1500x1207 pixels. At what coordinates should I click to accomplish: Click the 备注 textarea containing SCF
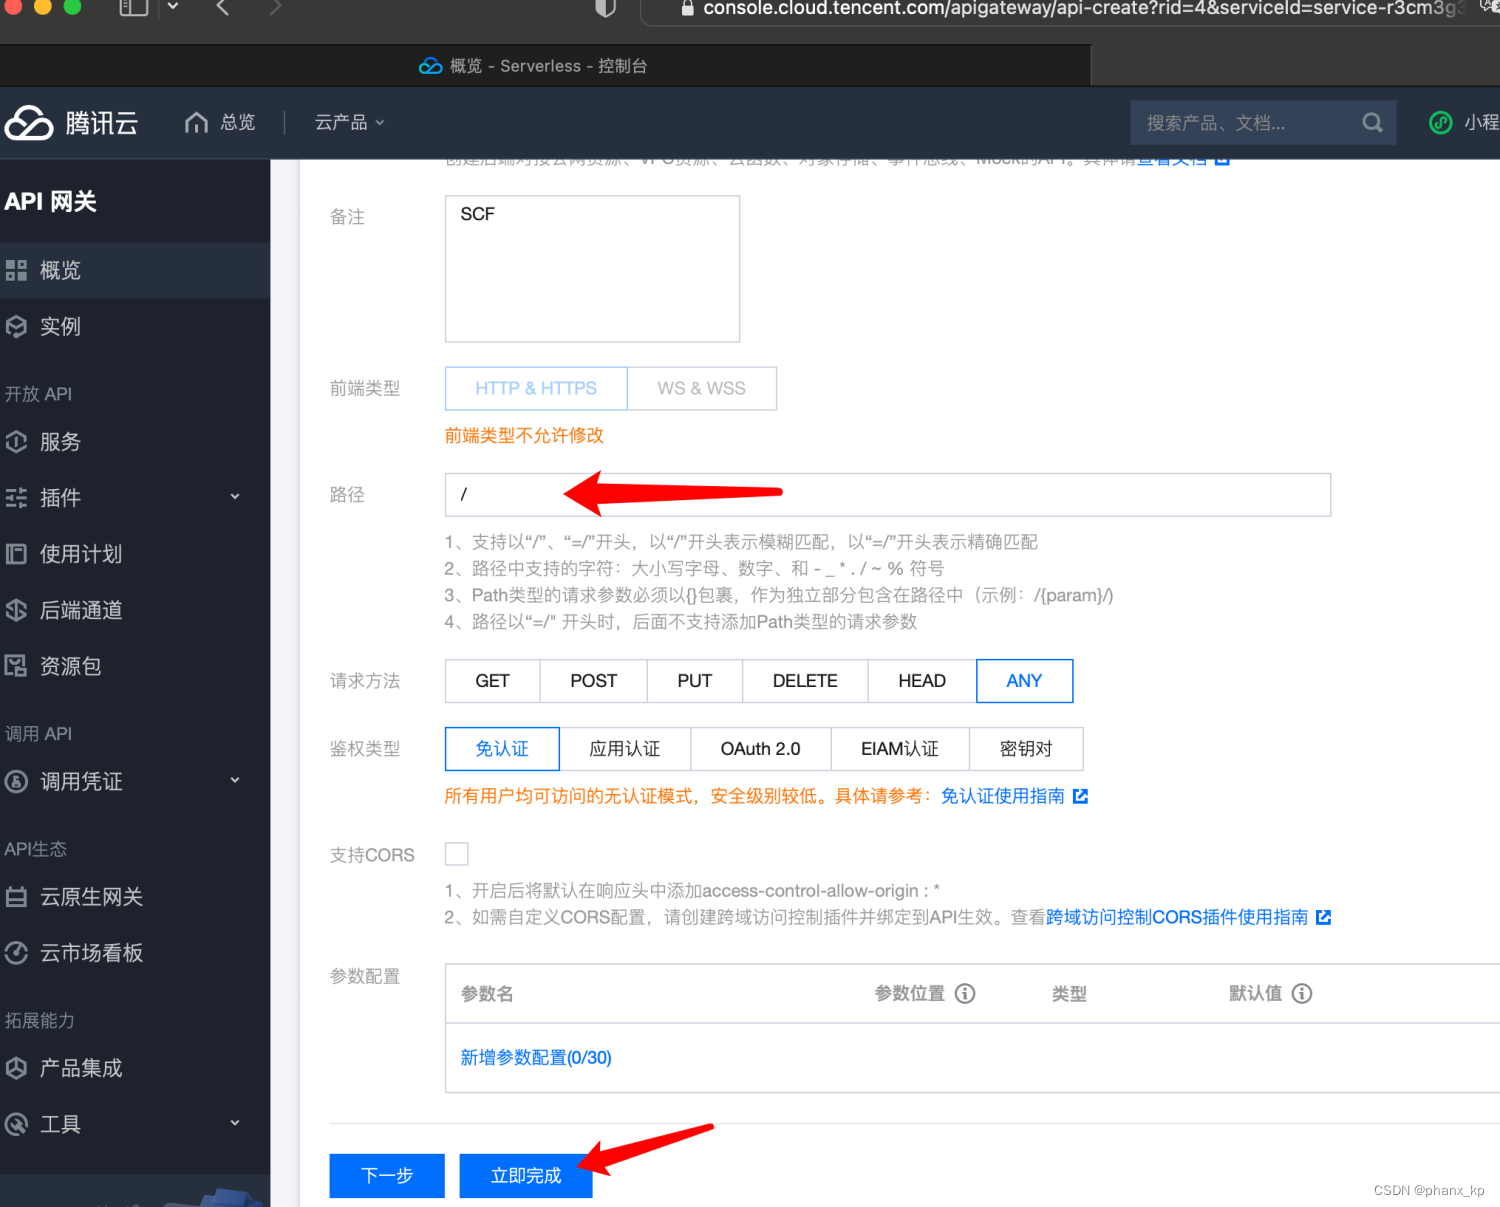point(592,269)
